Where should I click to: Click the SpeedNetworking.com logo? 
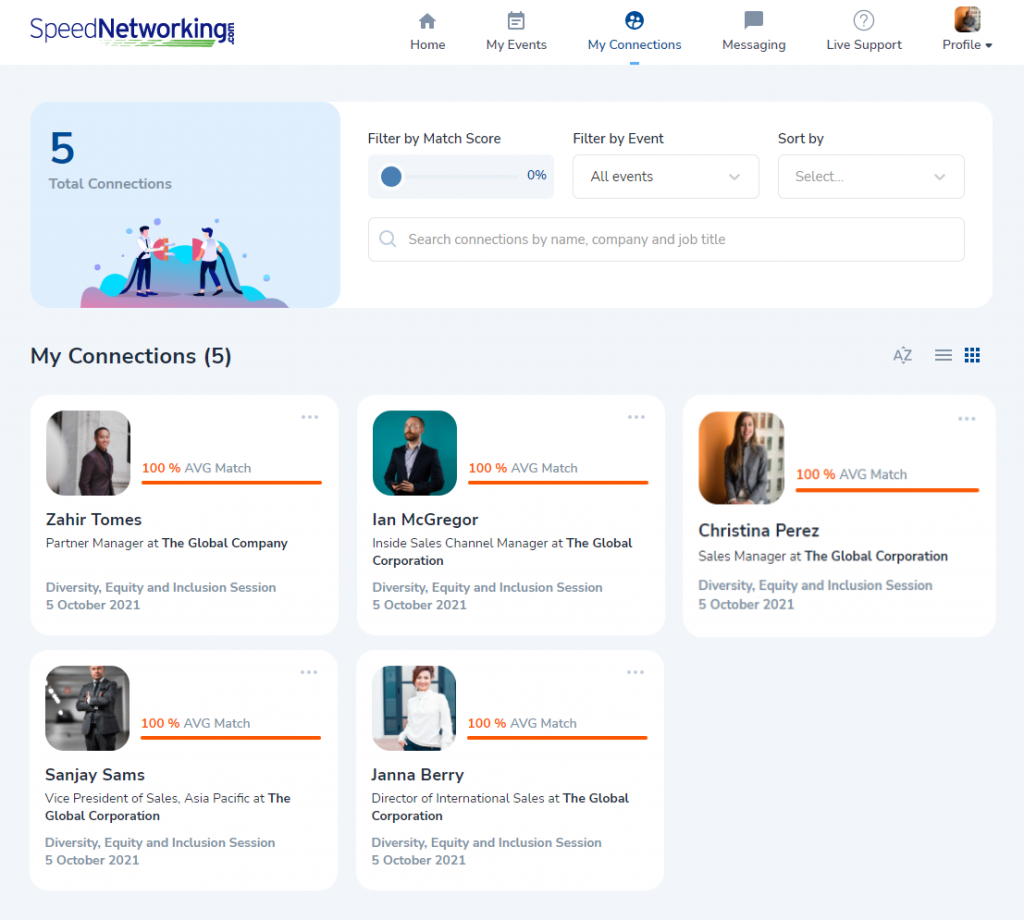pyautogui.click(x=132, y=30)
